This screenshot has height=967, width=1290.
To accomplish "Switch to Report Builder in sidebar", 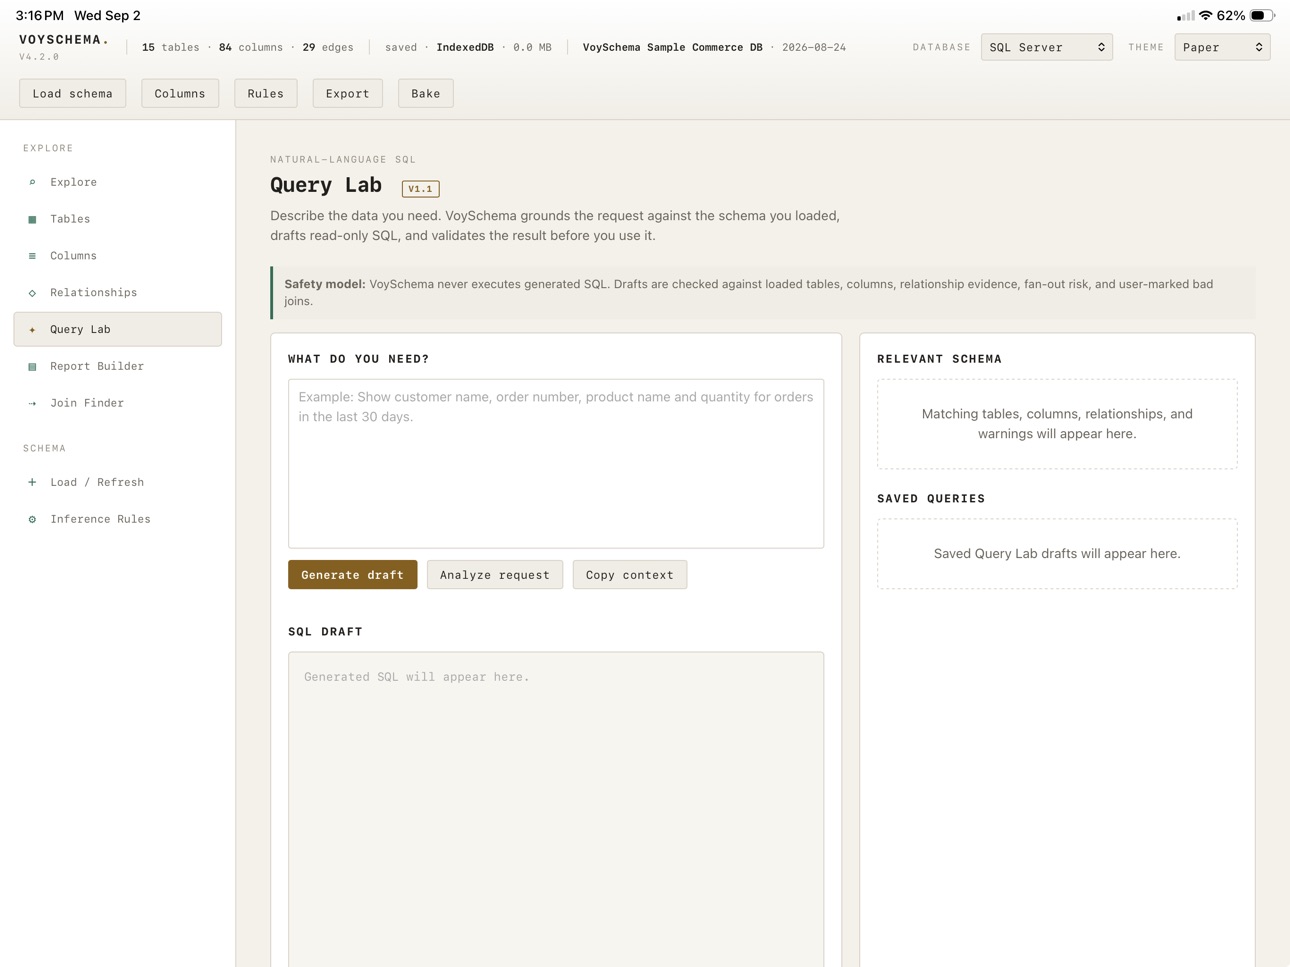I will [117, 366].
